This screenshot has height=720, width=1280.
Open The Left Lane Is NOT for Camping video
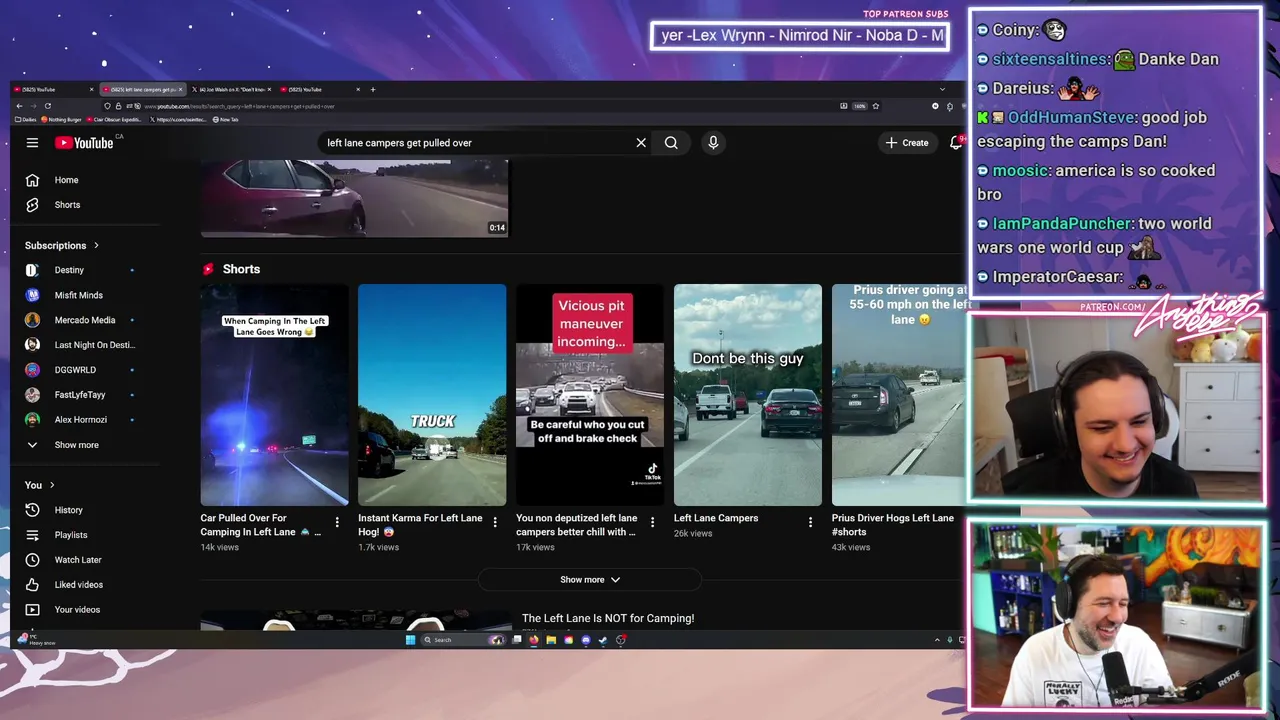pos(608,618)
